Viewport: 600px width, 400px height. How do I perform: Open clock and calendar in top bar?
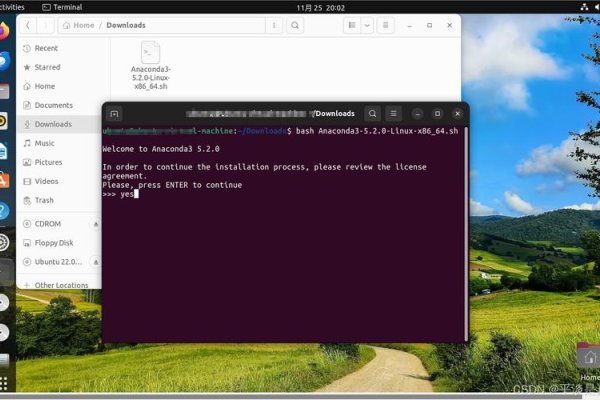click(x=320, y=8)
